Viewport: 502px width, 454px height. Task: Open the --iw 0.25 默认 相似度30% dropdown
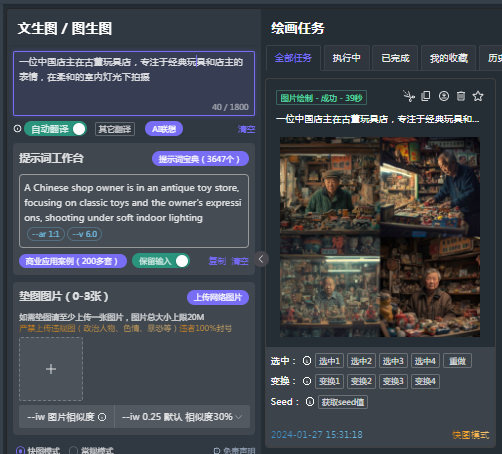pos(182,417)
